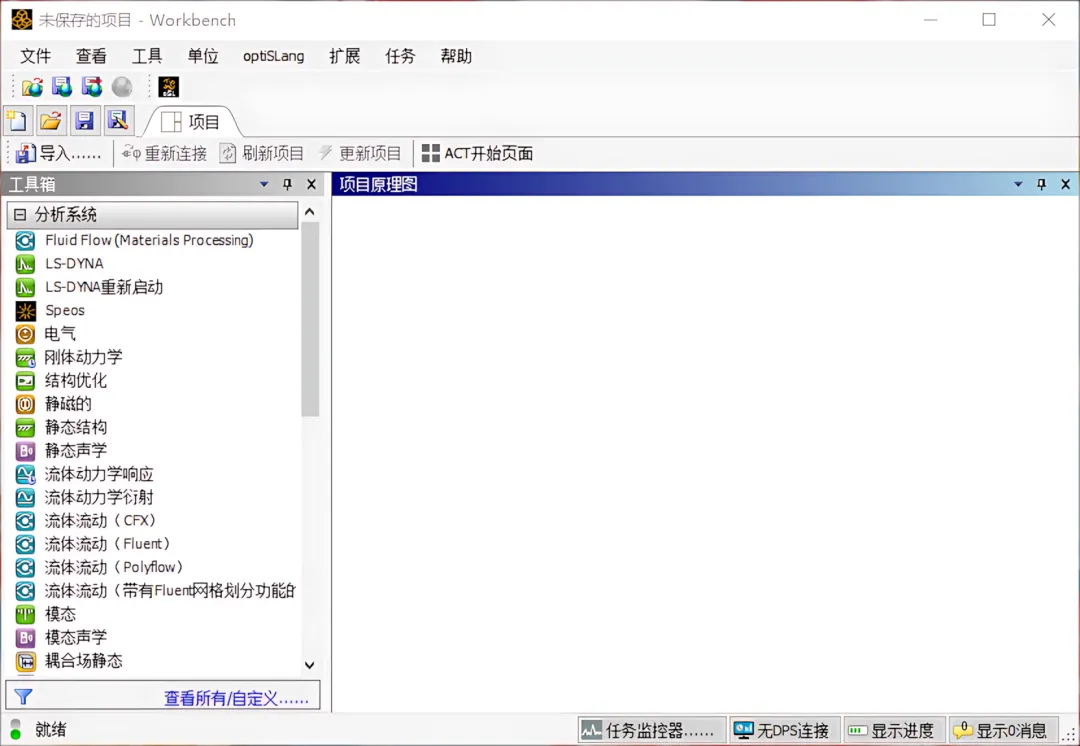
Task: Click the 流体流动 (Polyflow) icon
Action: coord(25,568)
